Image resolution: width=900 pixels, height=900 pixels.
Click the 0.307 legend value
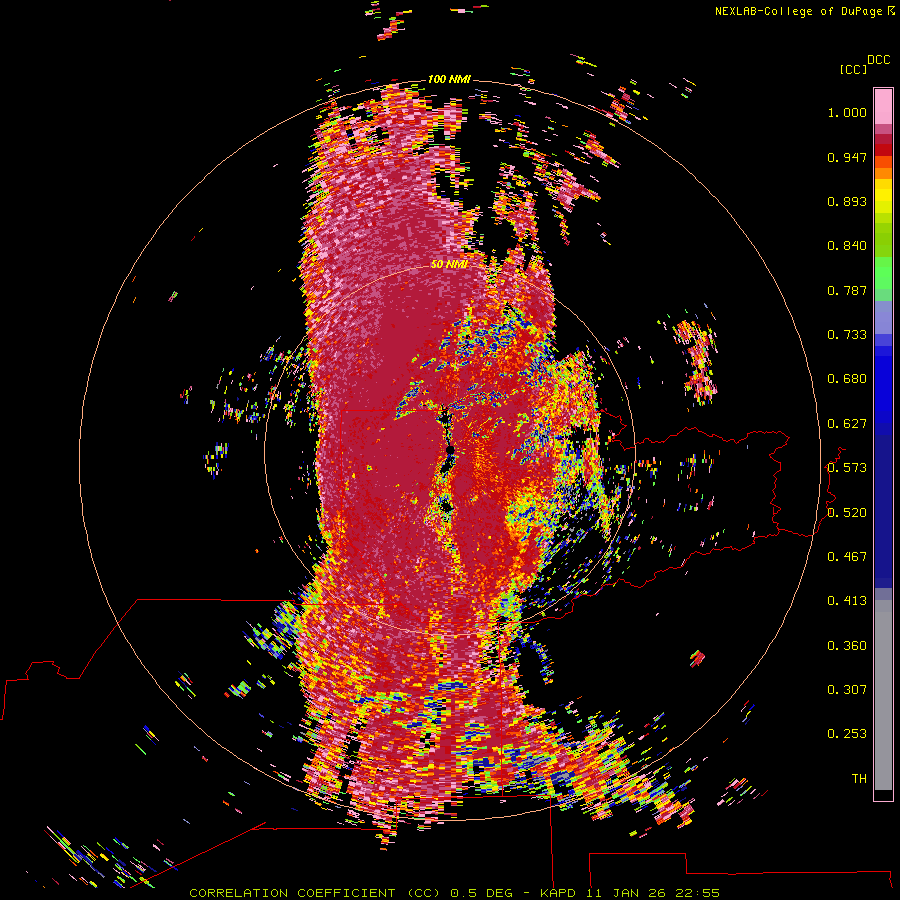[x=847, y=690]
